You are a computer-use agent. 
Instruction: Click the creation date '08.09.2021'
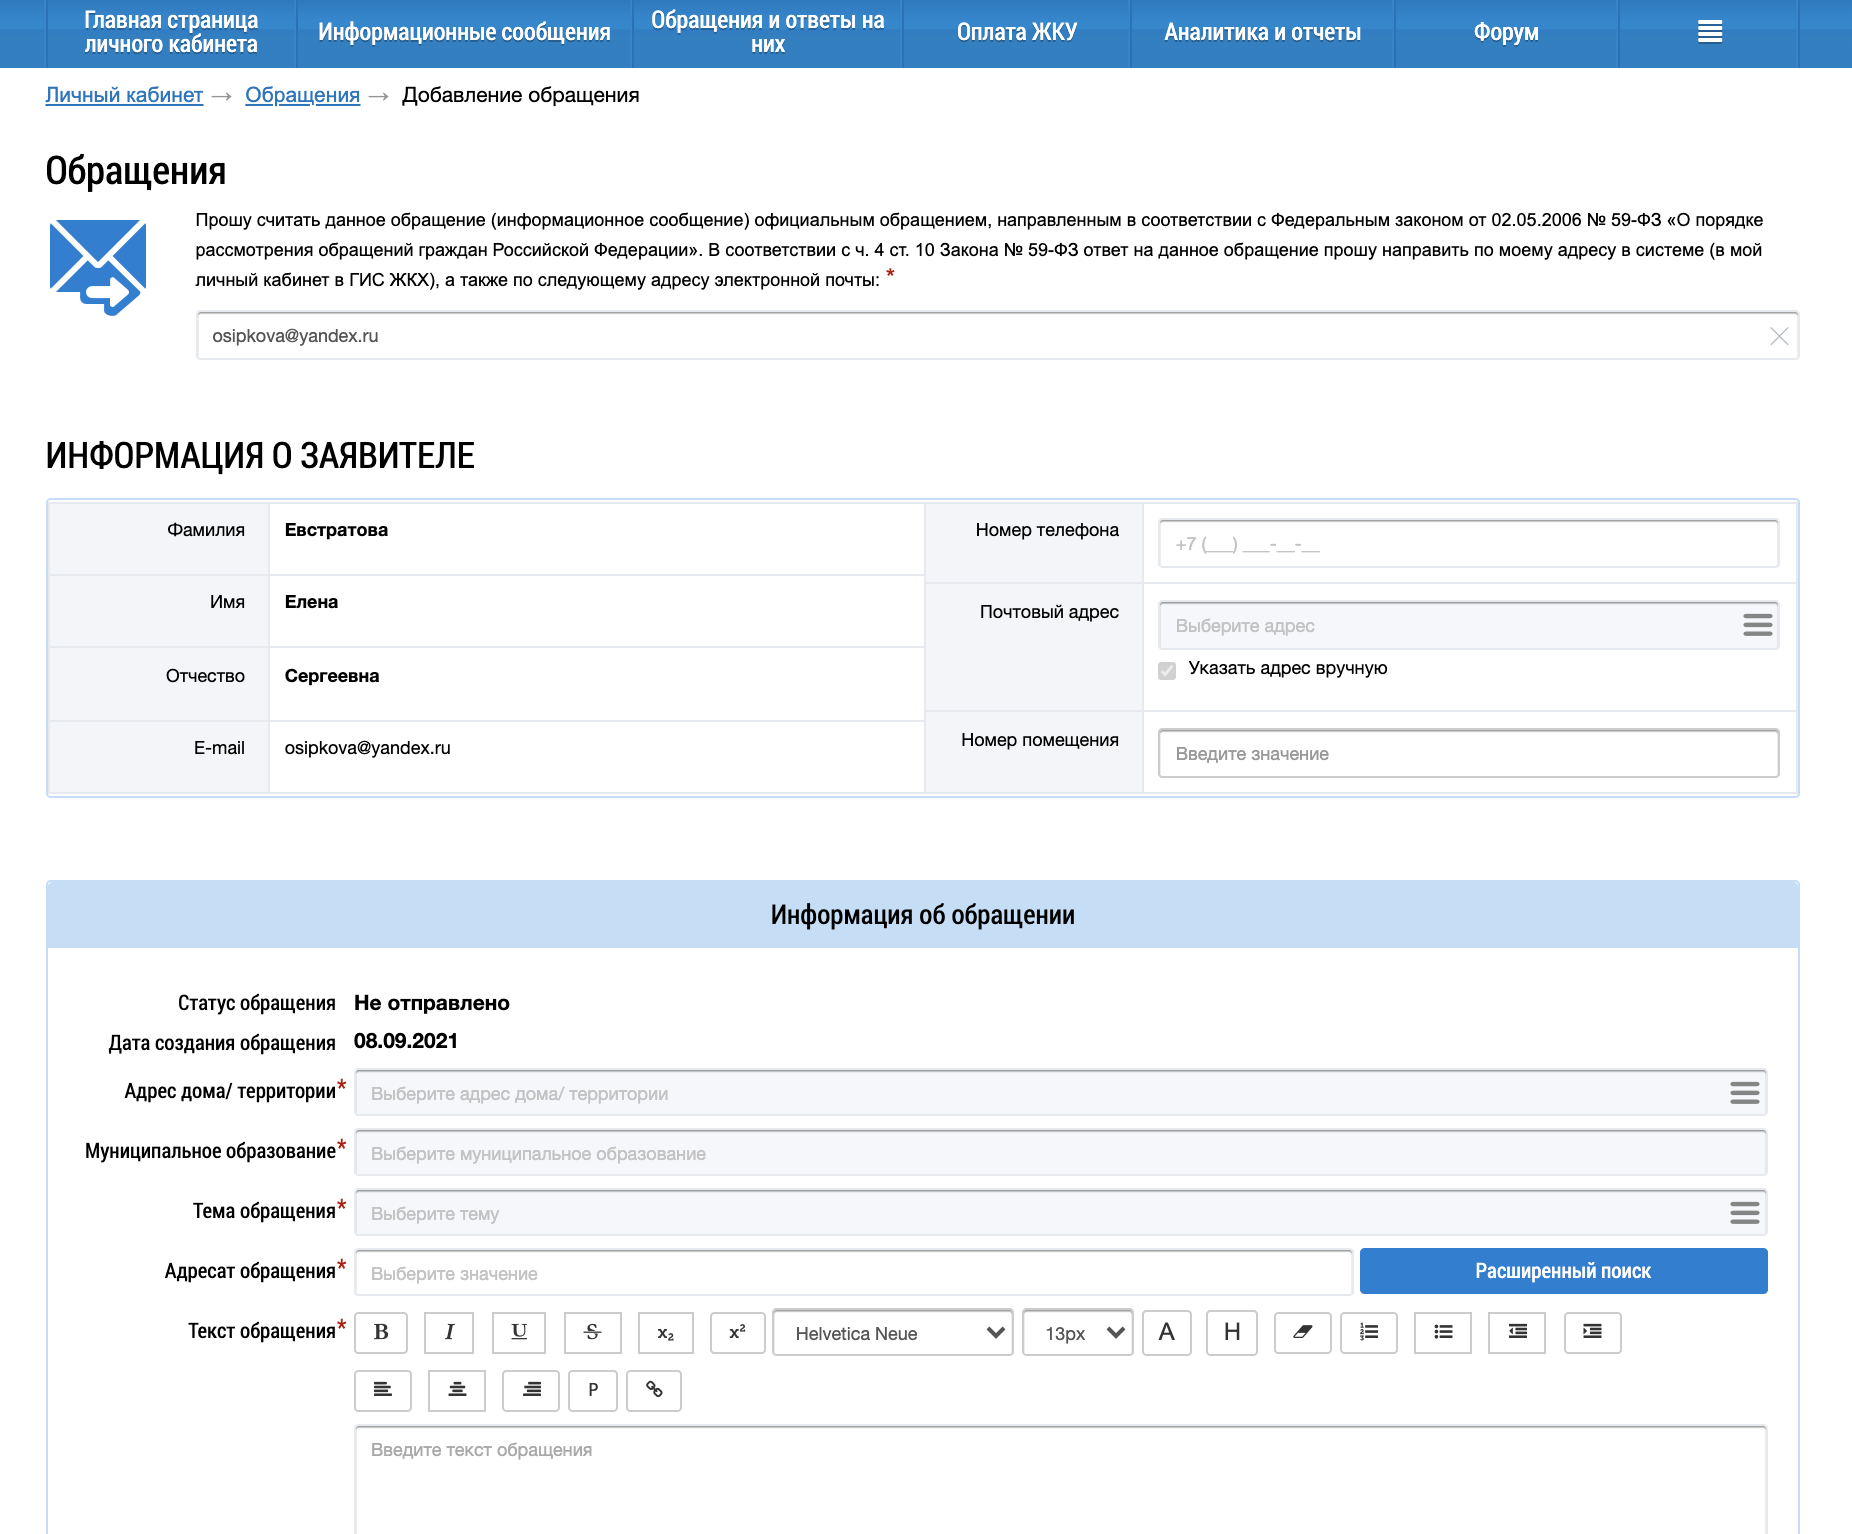tap(406, 1041)
